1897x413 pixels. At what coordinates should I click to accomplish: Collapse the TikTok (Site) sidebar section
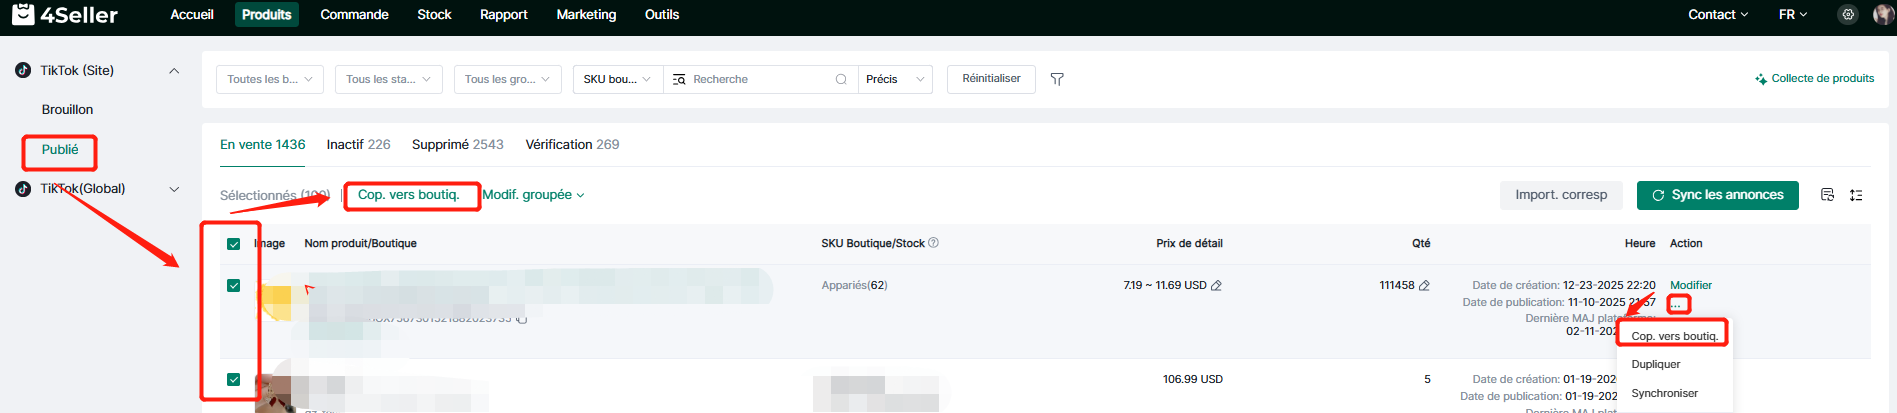pyautogui.click(x=174, y=71)
